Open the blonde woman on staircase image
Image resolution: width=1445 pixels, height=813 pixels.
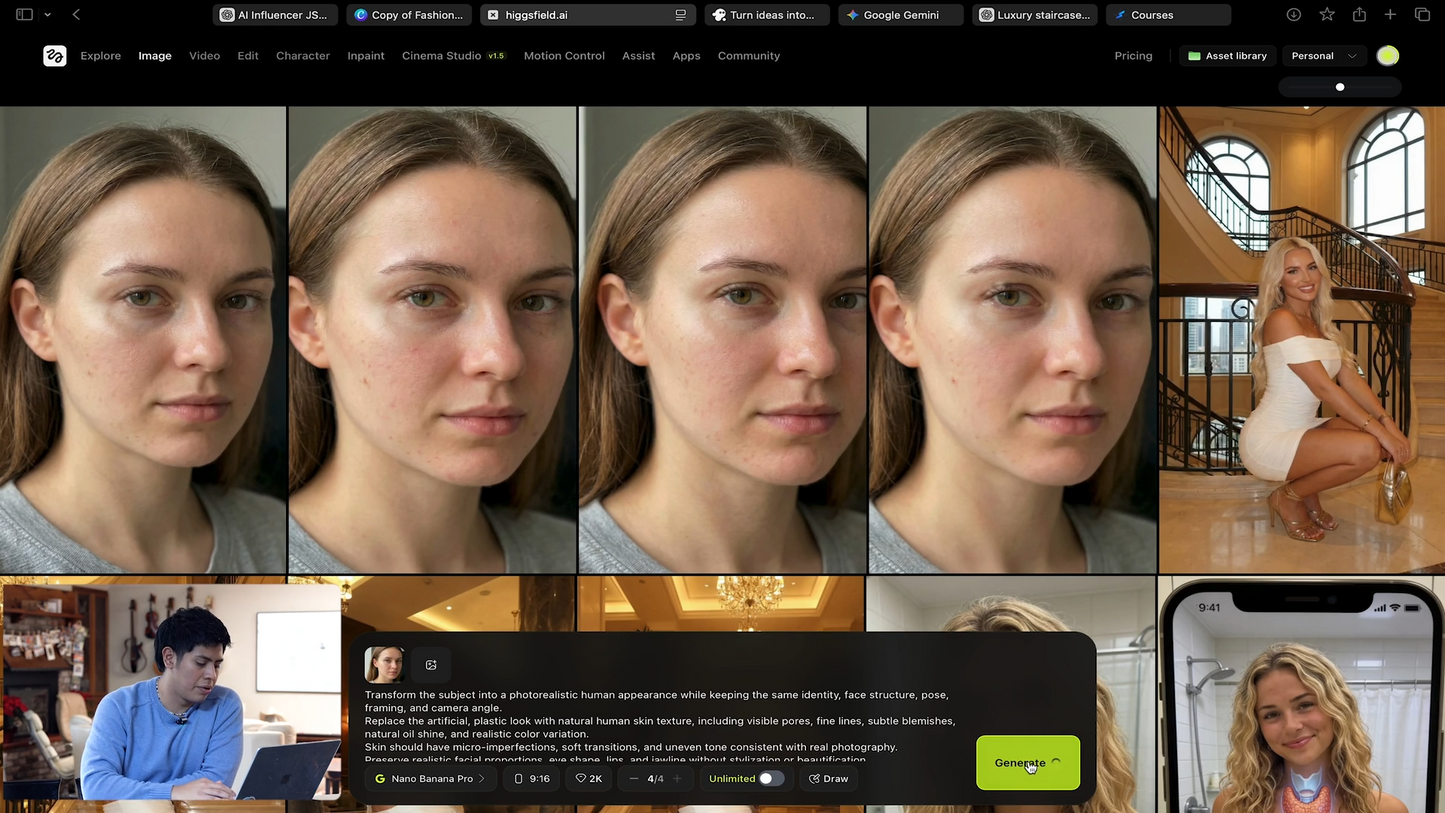[1302, 340]
